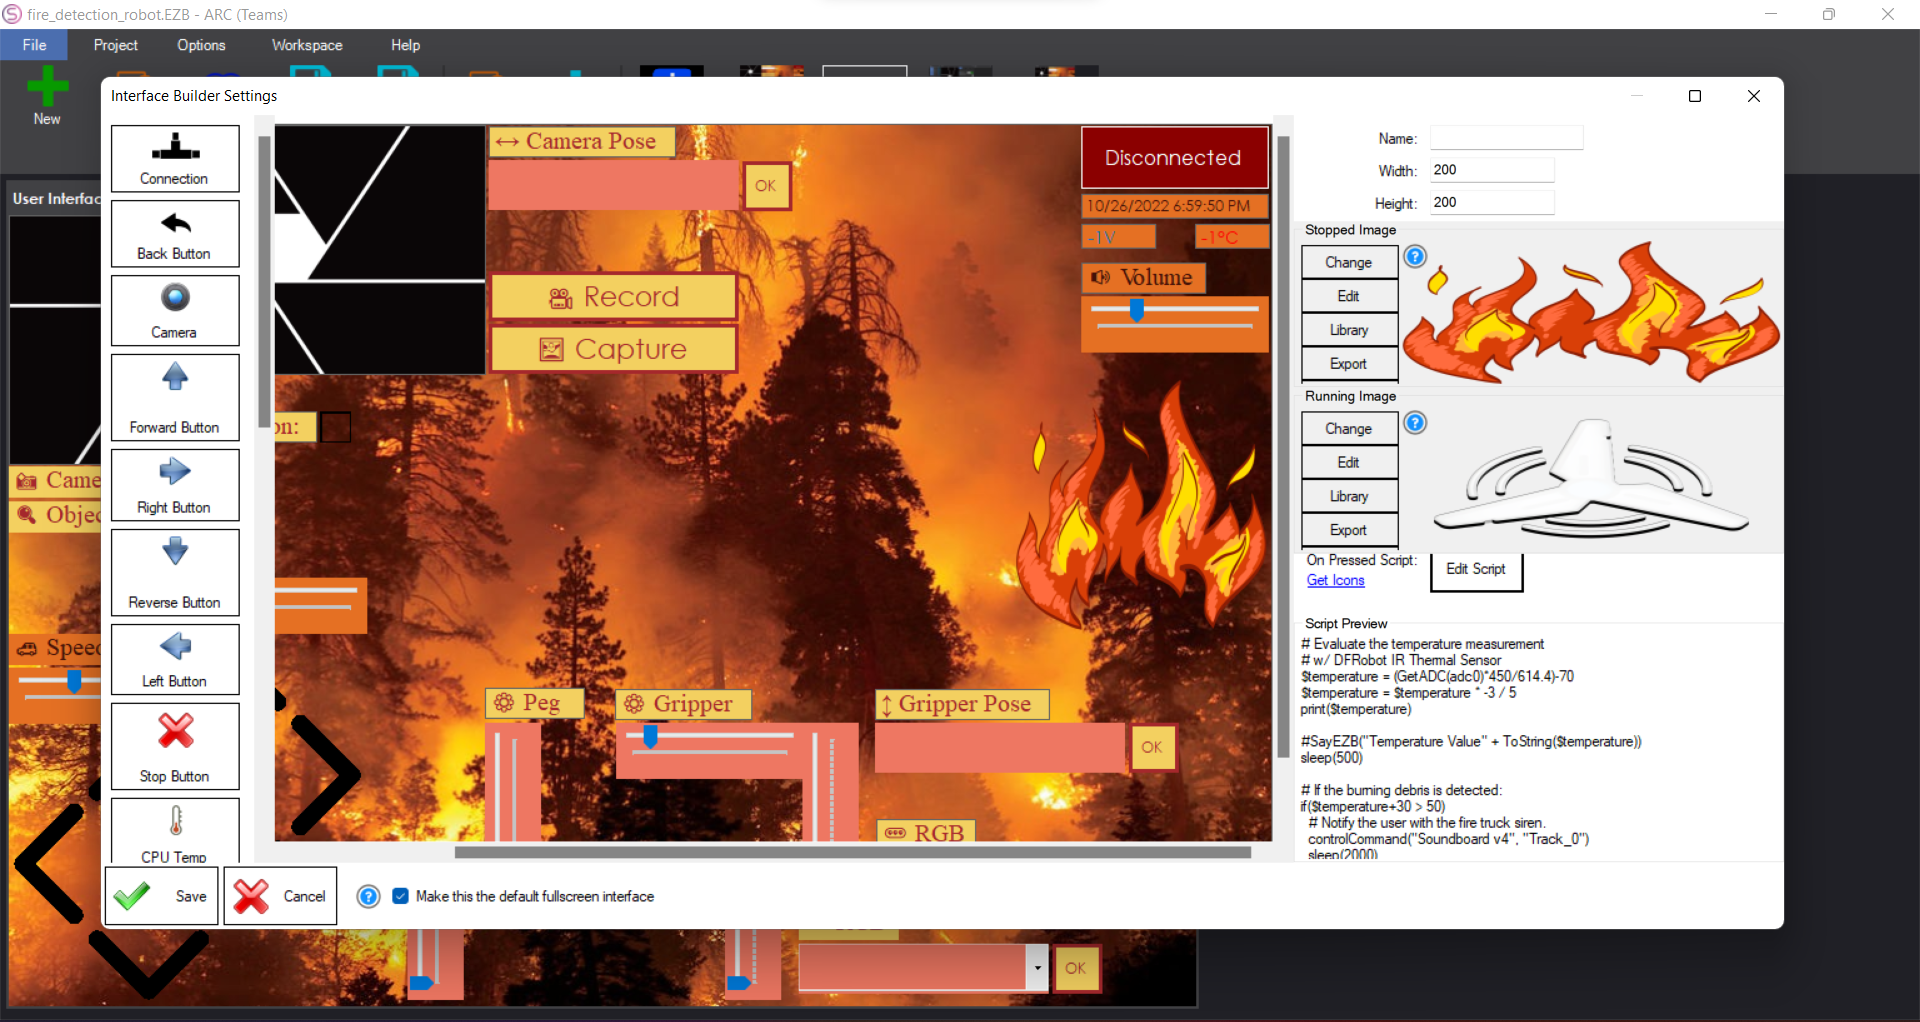Cancel the interface builder settings
Viewport: 1920px width, 1022px height.
[x=280, y=896]
